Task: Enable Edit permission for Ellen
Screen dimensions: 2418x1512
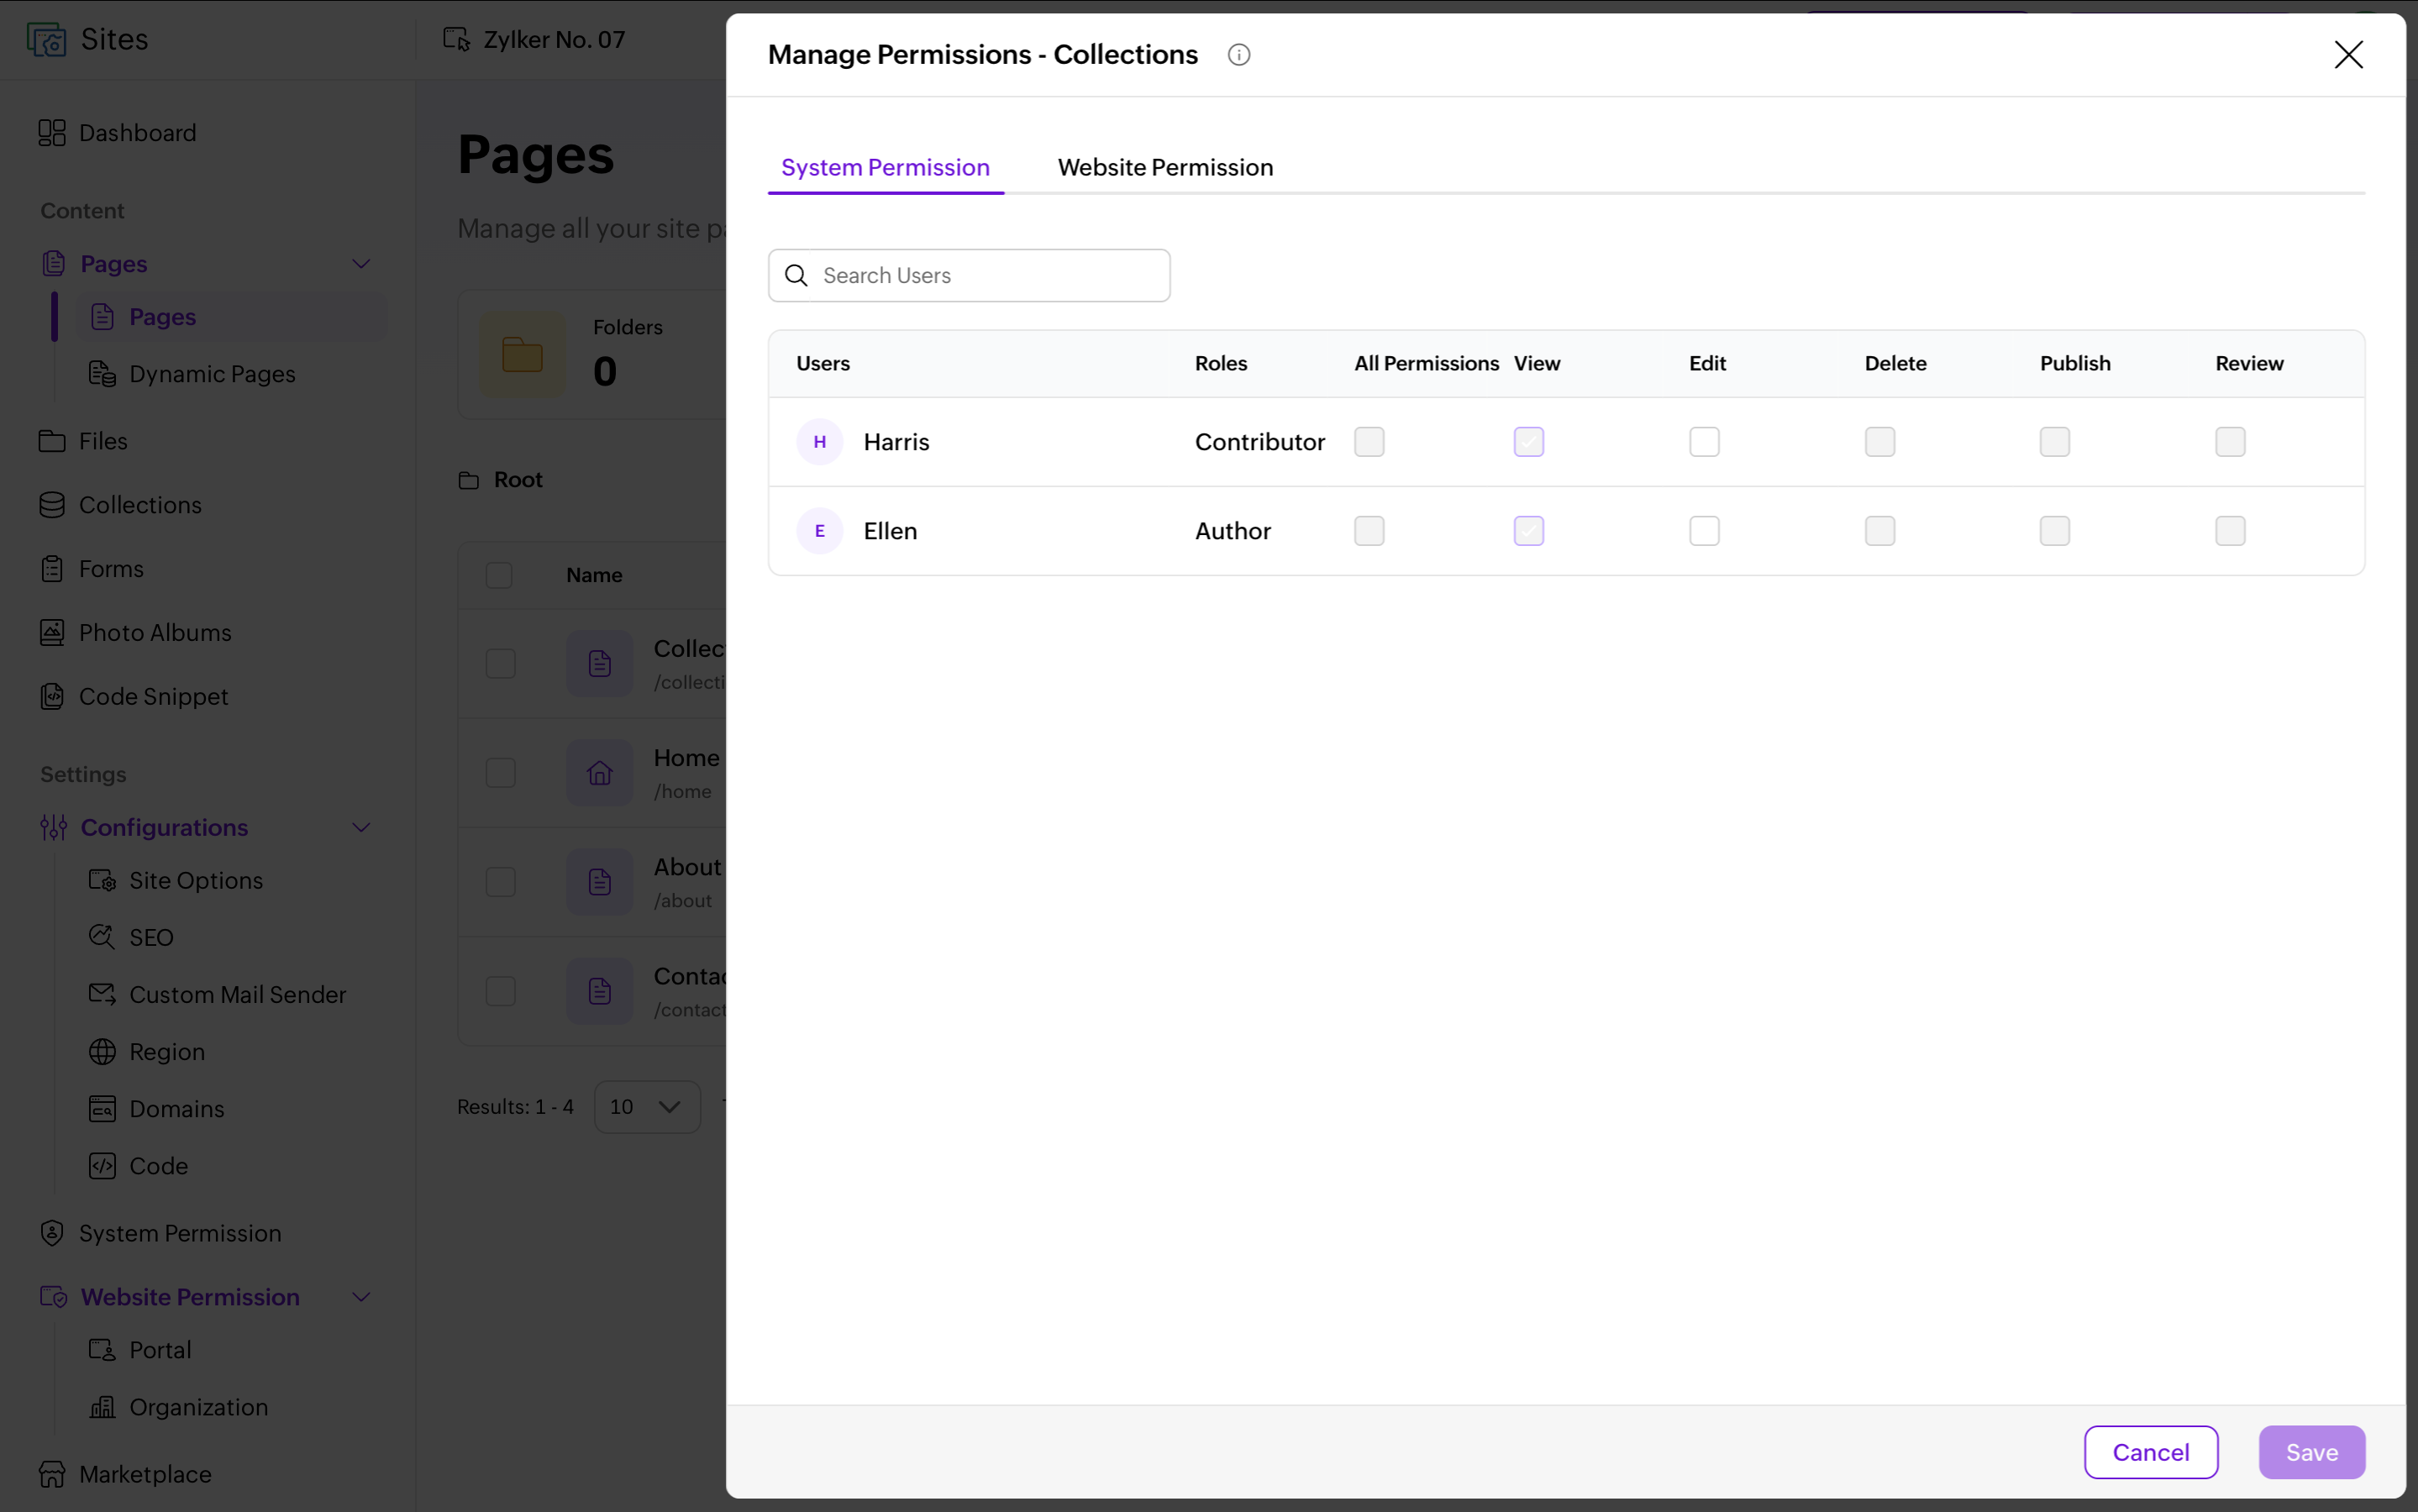Action: (x=1704, y=531)
